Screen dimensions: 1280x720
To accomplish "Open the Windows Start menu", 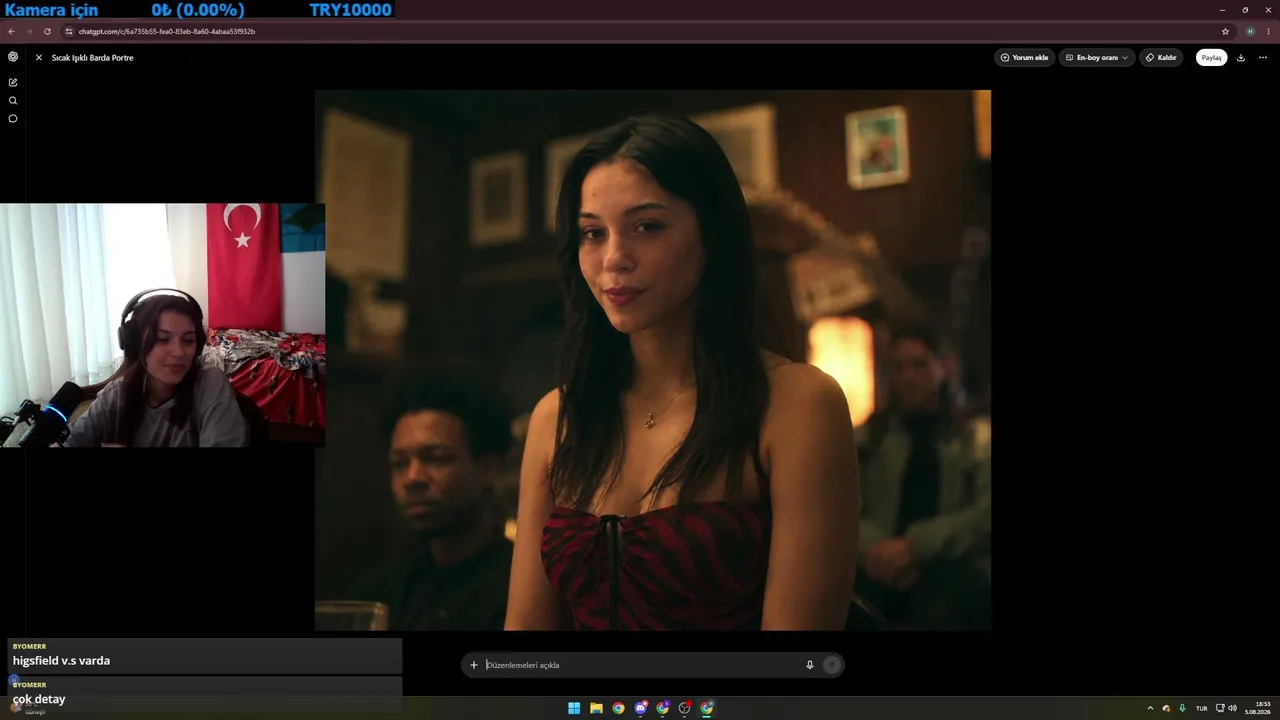I will 574,708.
